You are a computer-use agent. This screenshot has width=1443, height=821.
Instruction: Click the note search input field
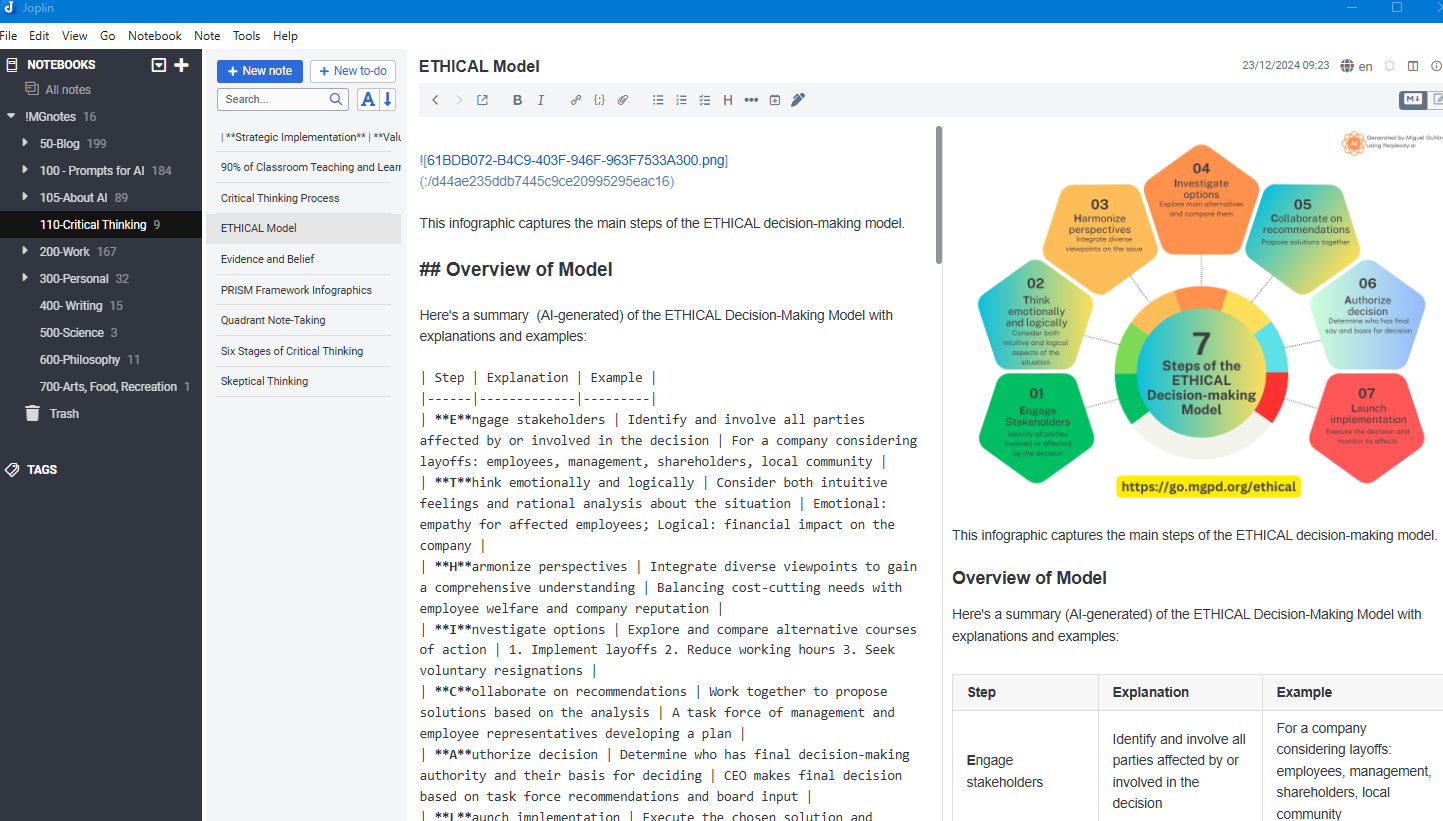click(x=274, y=99)
